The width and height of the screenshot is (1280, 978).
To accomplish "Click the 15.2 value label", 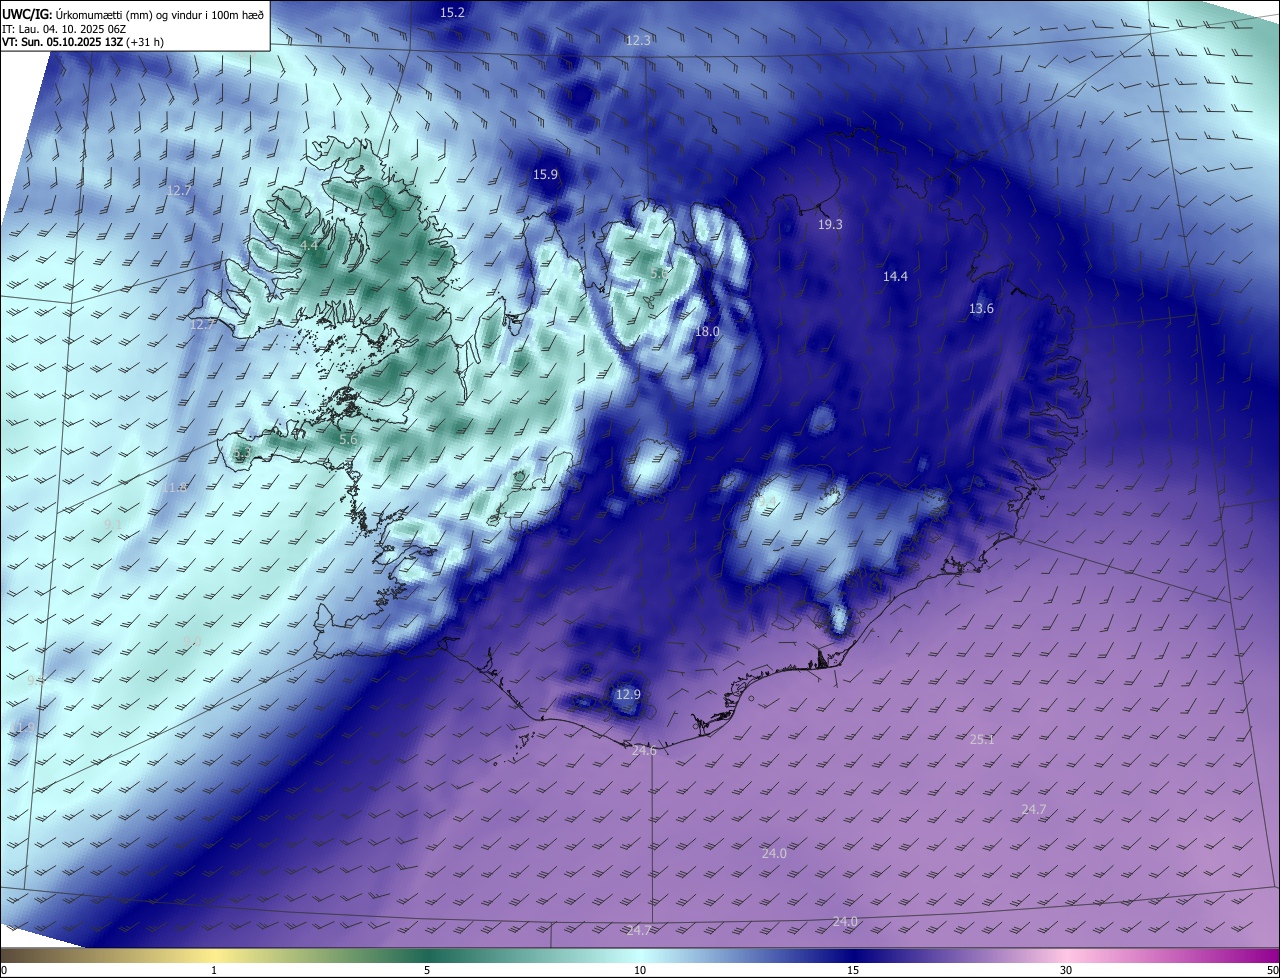I will coord(452,13).
